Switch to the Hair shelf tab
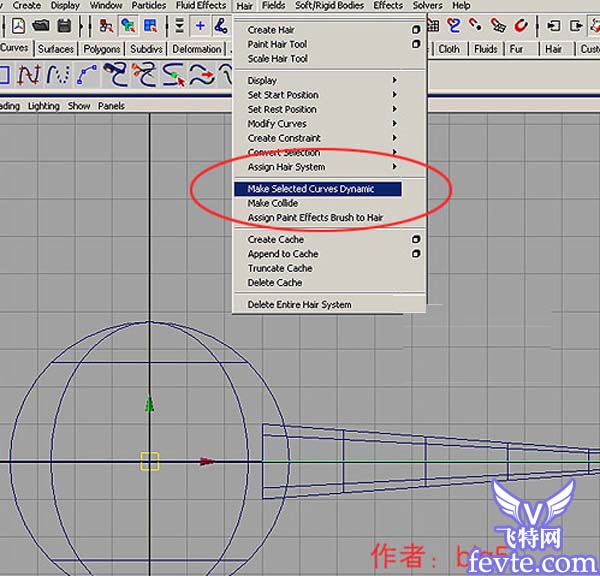The height and width of the screenshot is (576, 600). [x=553, y=49]
